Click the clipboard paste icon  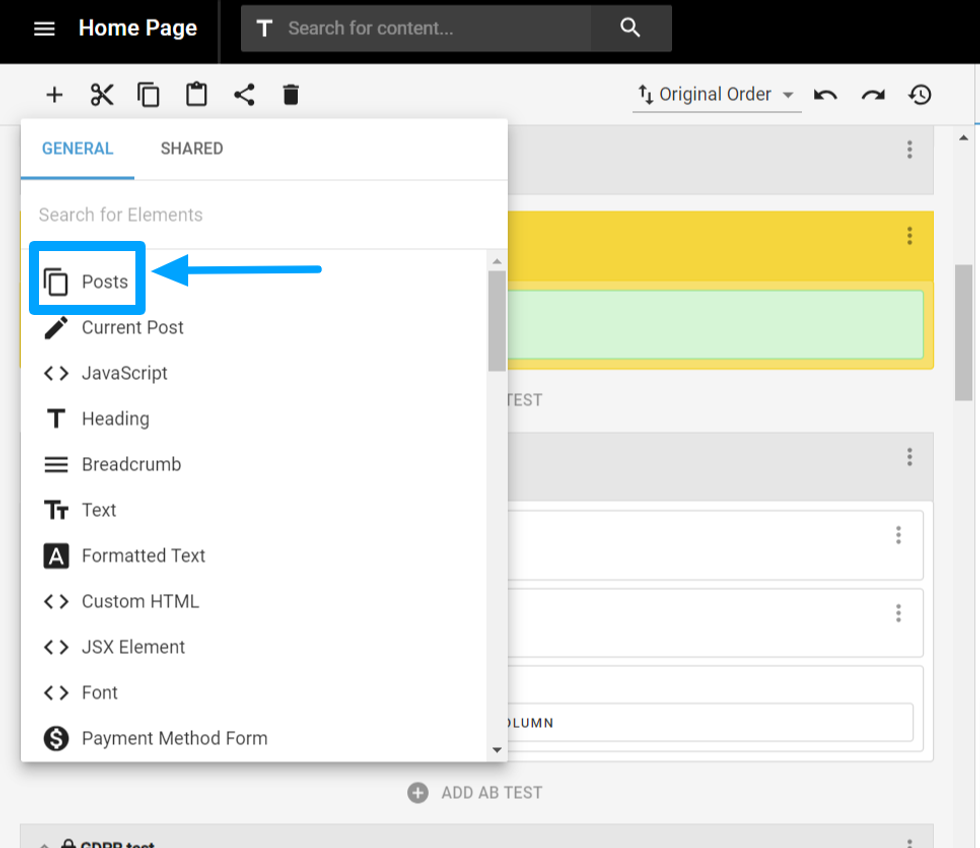(x=196, y=95)
